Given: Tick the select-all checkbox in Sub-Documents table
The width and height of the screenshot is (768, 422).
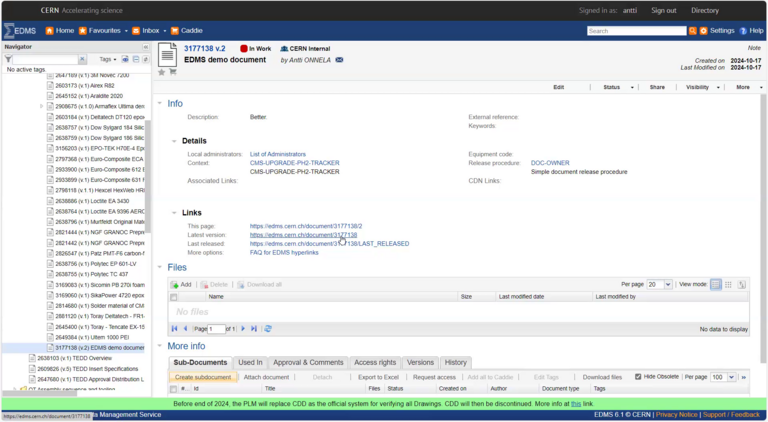Looking at the screenshot, I should coord(173,389).
